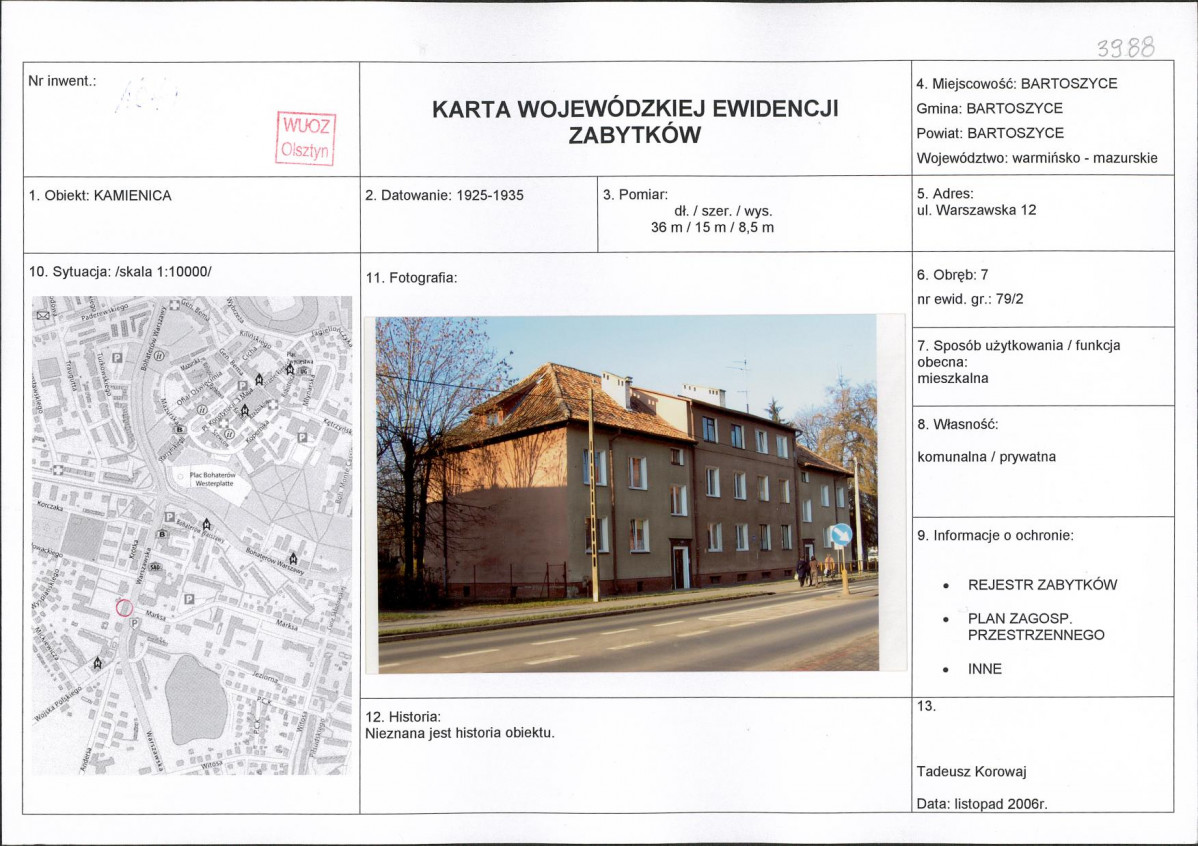This screenshot has height=846, width=1198.
Task: Click the building's white entrance door in photo
Action: pyautogui.click(x=678, y=568)
